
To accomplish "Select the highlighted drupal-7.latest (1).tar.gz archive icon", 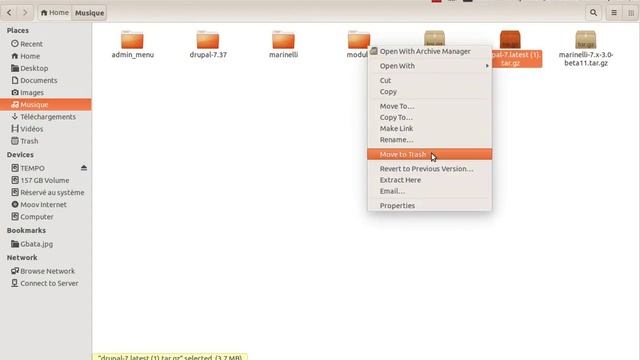I will pyautogui.click(x=510, y=40).
